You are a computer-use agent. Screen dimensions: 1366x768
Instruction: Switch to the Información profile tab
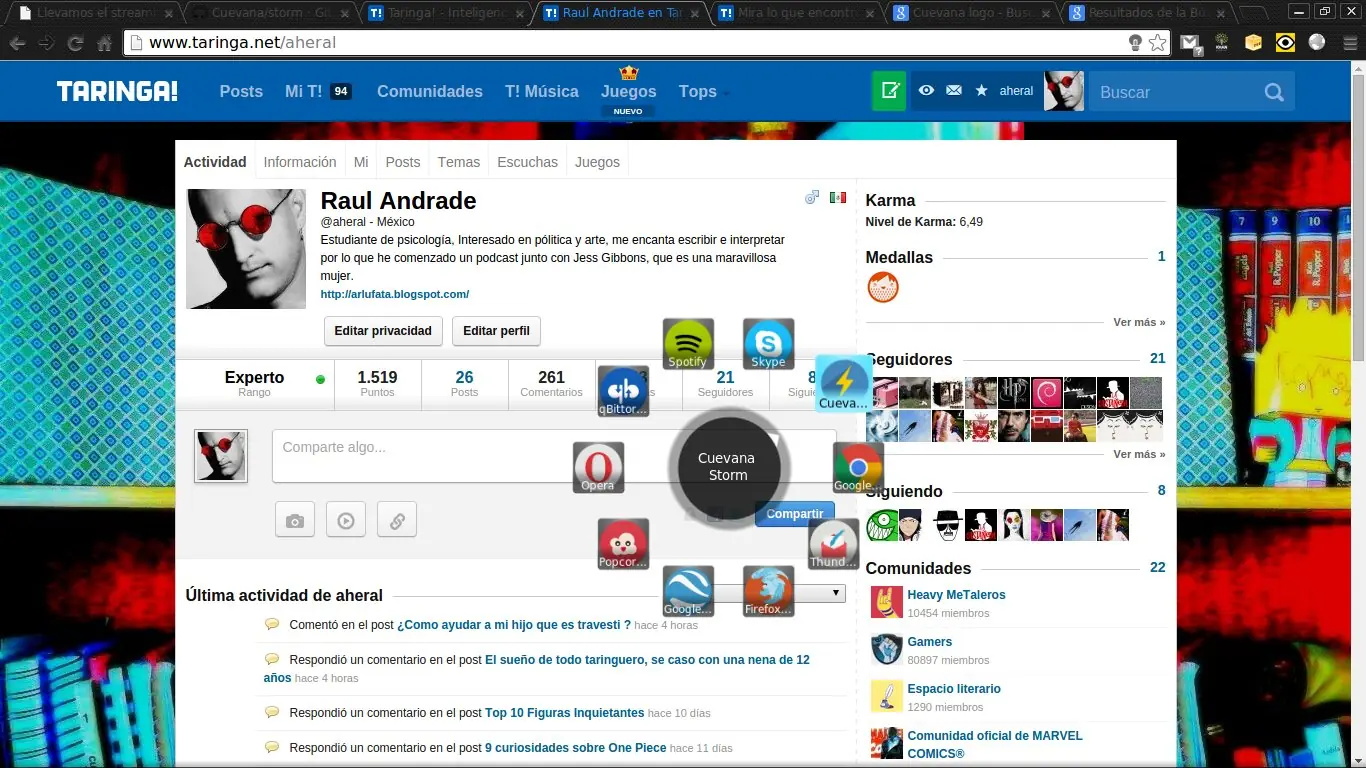pos(300,162)
